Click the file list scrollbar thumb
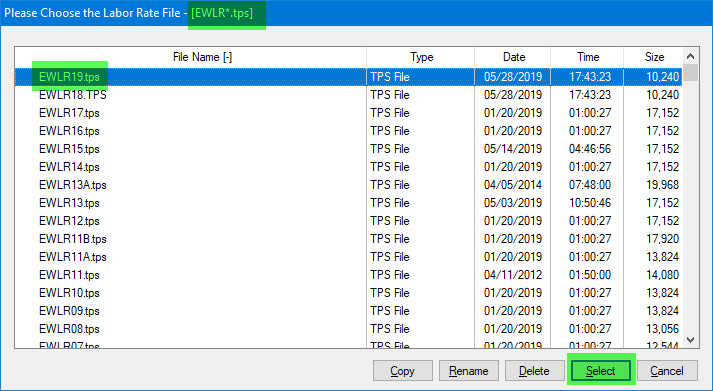Image resolution: width=713 pixels, height=391 pixels. pos(690,73)
